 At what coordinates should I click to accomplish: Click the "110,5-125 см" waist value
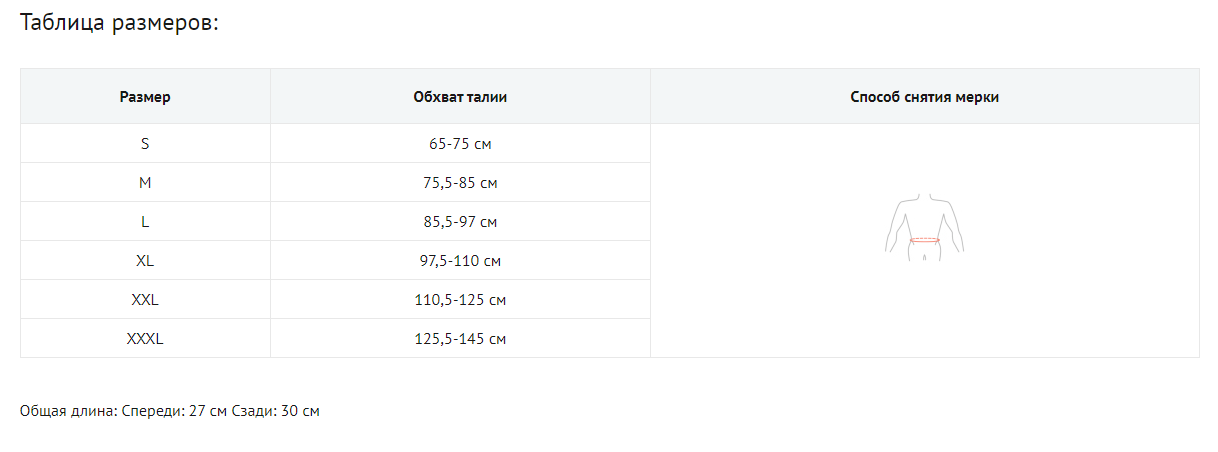460,300
